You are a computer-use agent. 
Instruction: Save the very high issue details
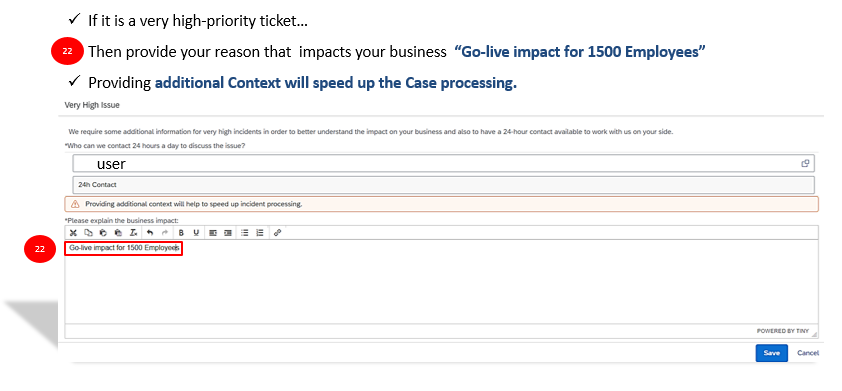click(772, 353)
